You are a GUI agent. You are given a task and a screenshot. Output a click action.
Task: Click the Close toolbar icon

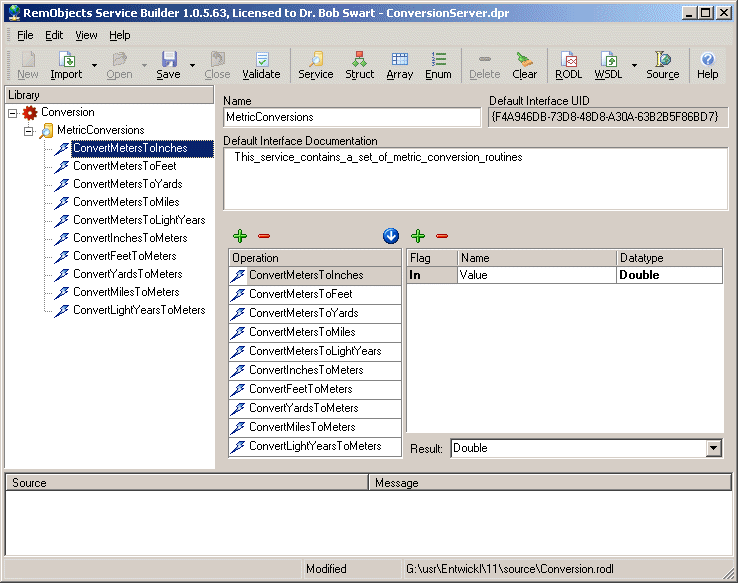click(x=217, y=65)
